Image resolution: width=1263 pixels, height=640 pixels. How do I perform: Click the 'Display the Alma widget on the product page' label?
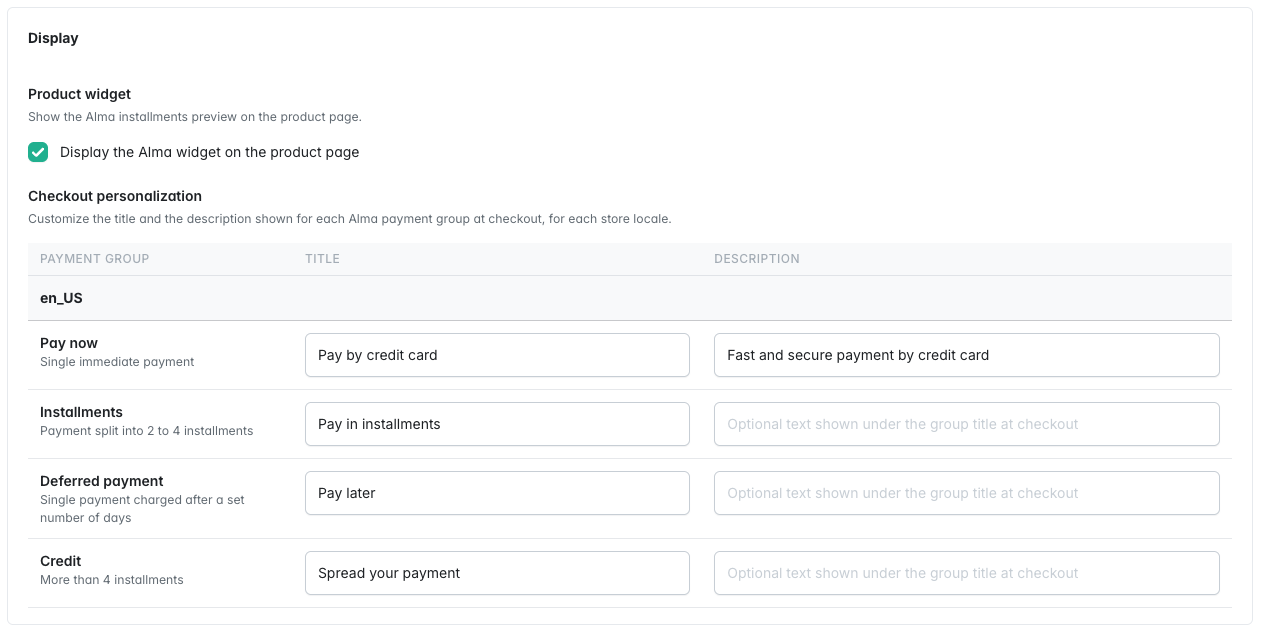[209, 152]
